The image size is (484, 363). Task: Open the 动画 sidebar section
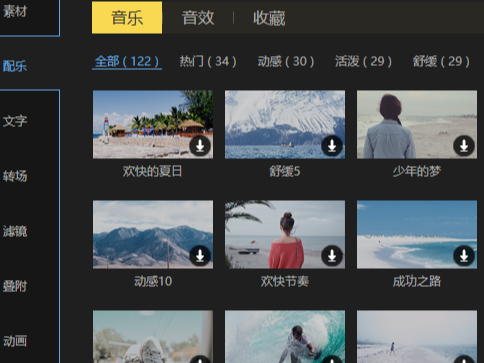tap(15, 341)
